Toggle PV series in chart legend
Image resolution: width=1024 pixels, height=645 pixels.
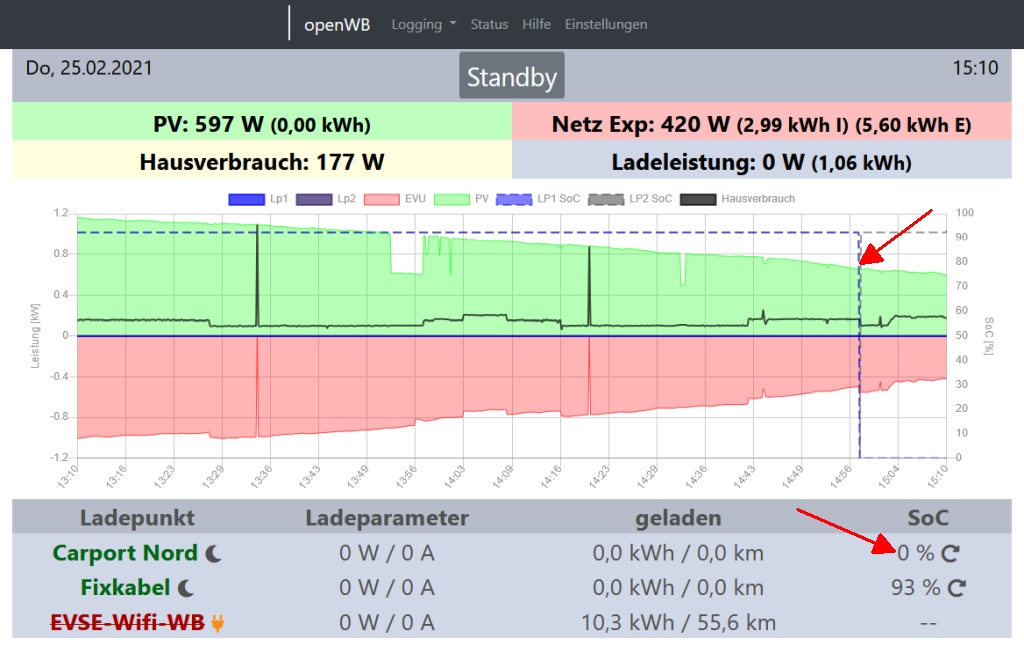click(461, 199)
